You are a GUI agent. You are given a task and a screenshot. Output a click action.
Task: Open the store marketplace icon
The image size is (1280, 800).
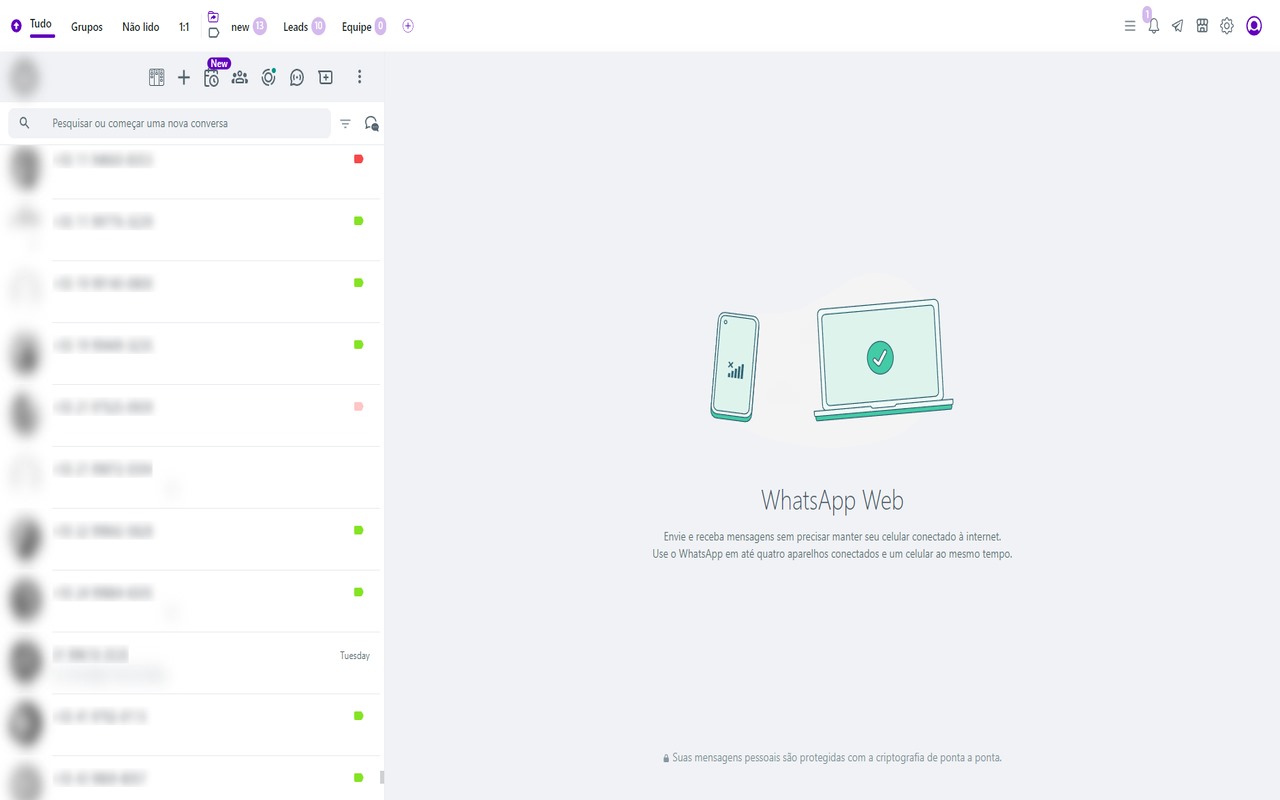point(1202,26)
